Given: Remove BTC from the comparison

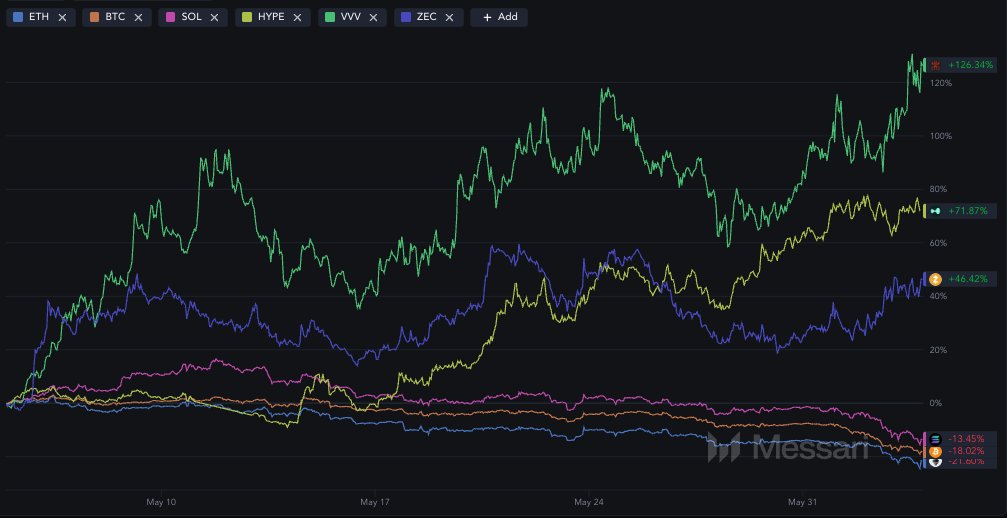Looking at the screenshot, I should pyautogui.click(x=138, y=17).
